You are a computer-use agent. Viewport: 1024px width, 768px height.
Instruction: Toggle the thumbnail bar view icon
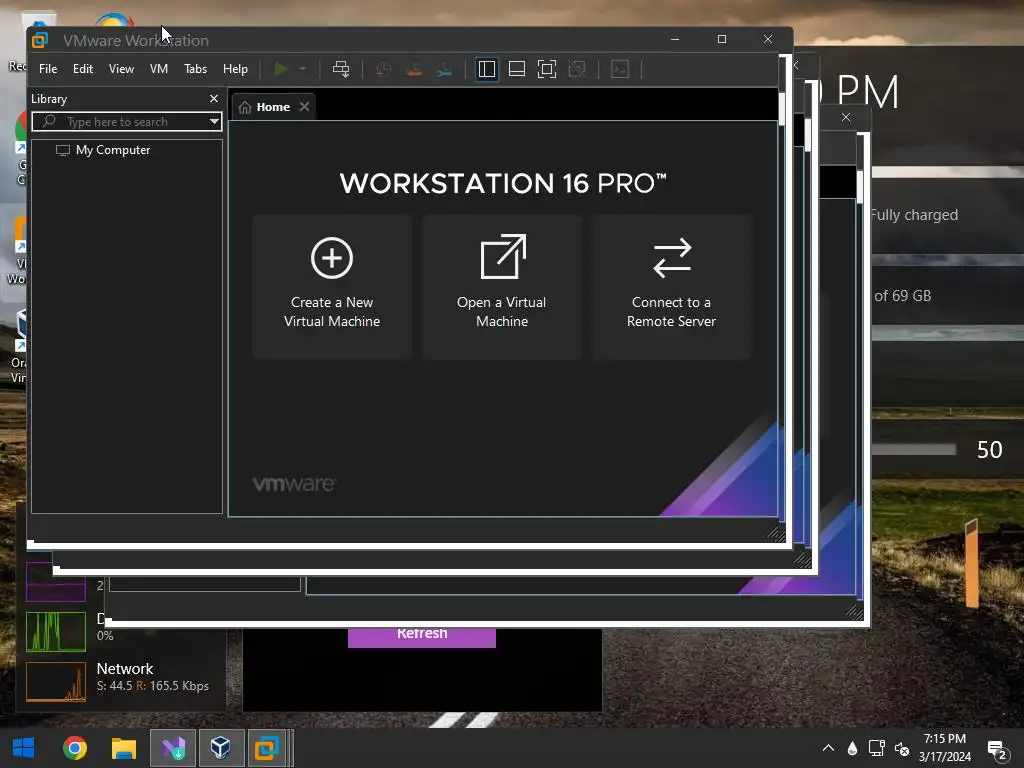pos(517,69)
